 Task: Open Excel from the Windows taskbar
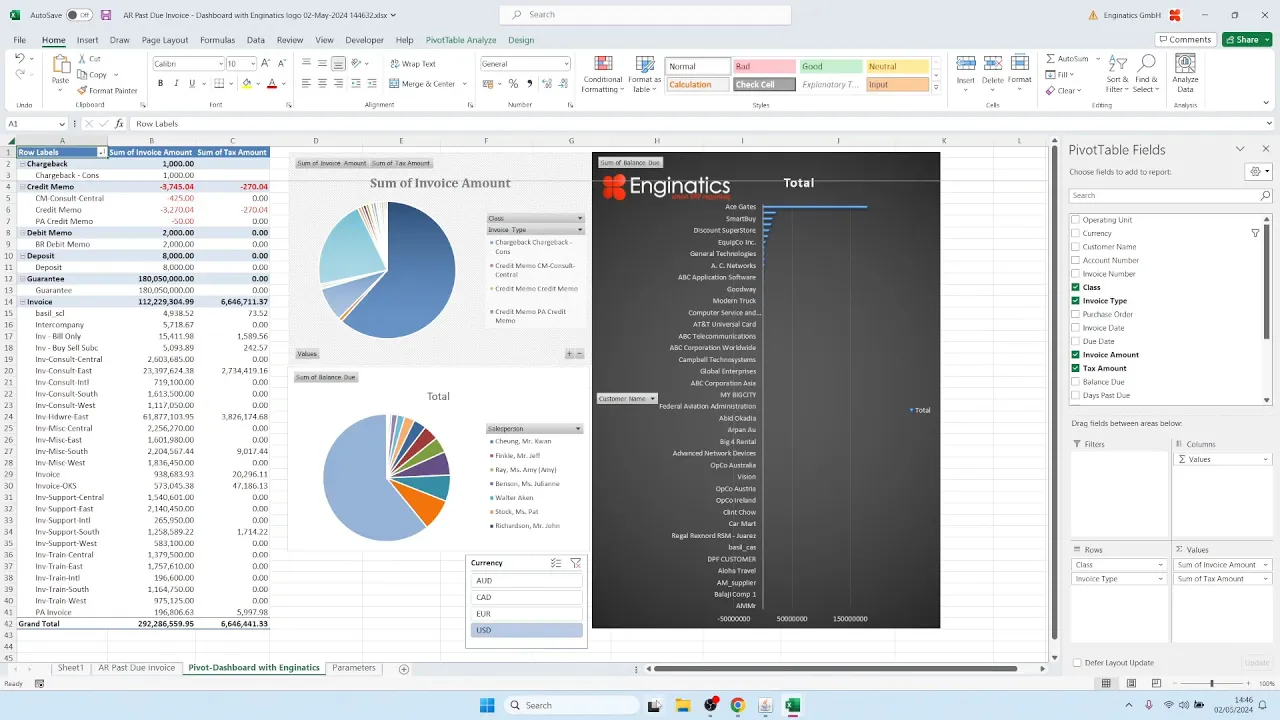(792, 705)
